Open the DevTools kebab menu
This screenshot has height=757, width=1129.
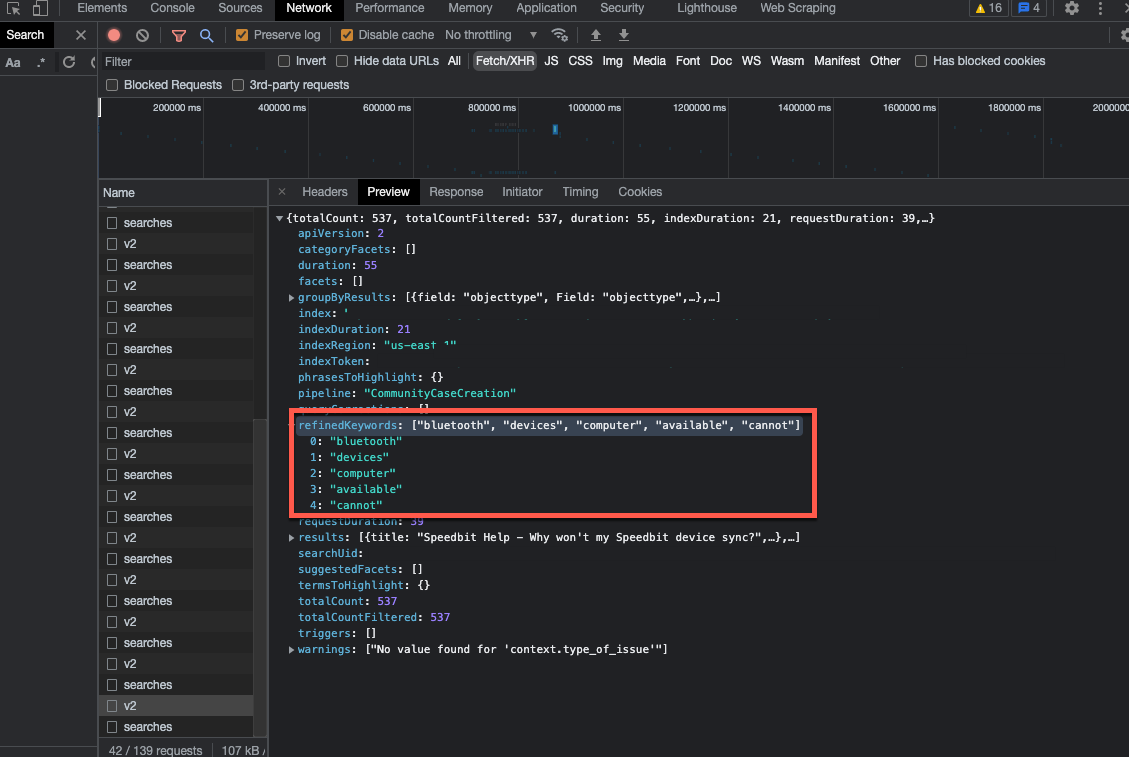1100,9
